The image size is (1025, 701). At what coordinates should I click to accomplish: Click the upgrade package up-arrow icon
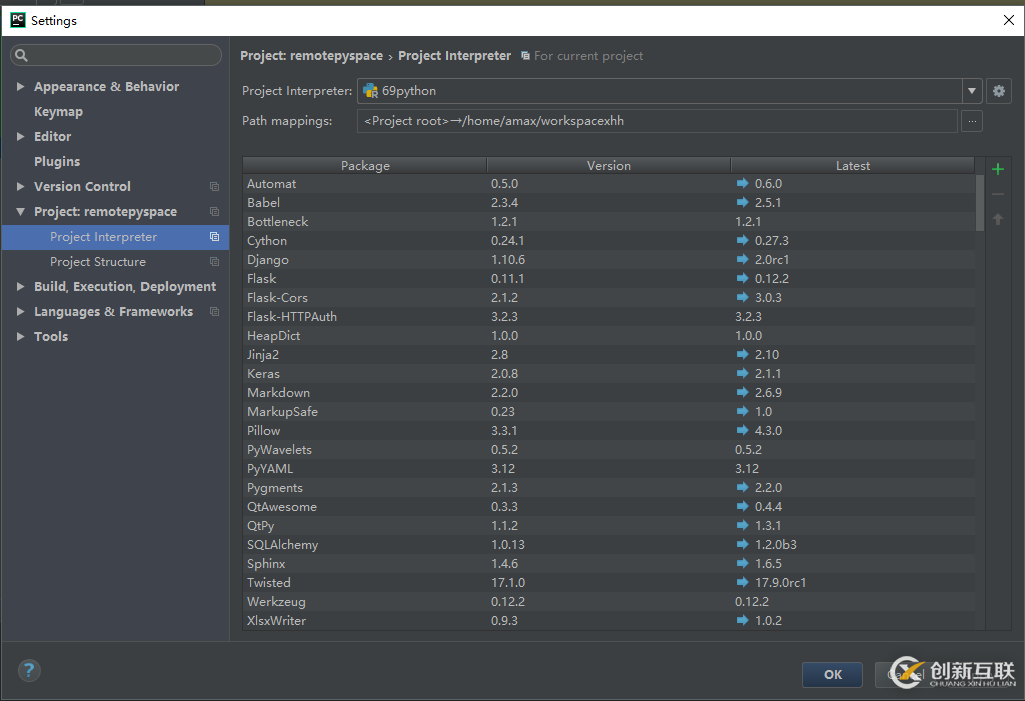click(998, 219)
